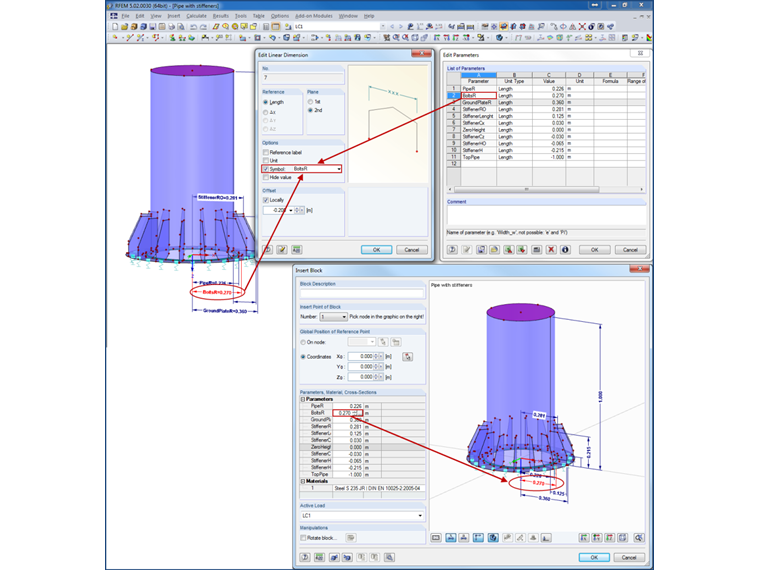Click rotate block settings icon in Manipulations
Screen dimensions: 760x570
[x=351, y=538]
